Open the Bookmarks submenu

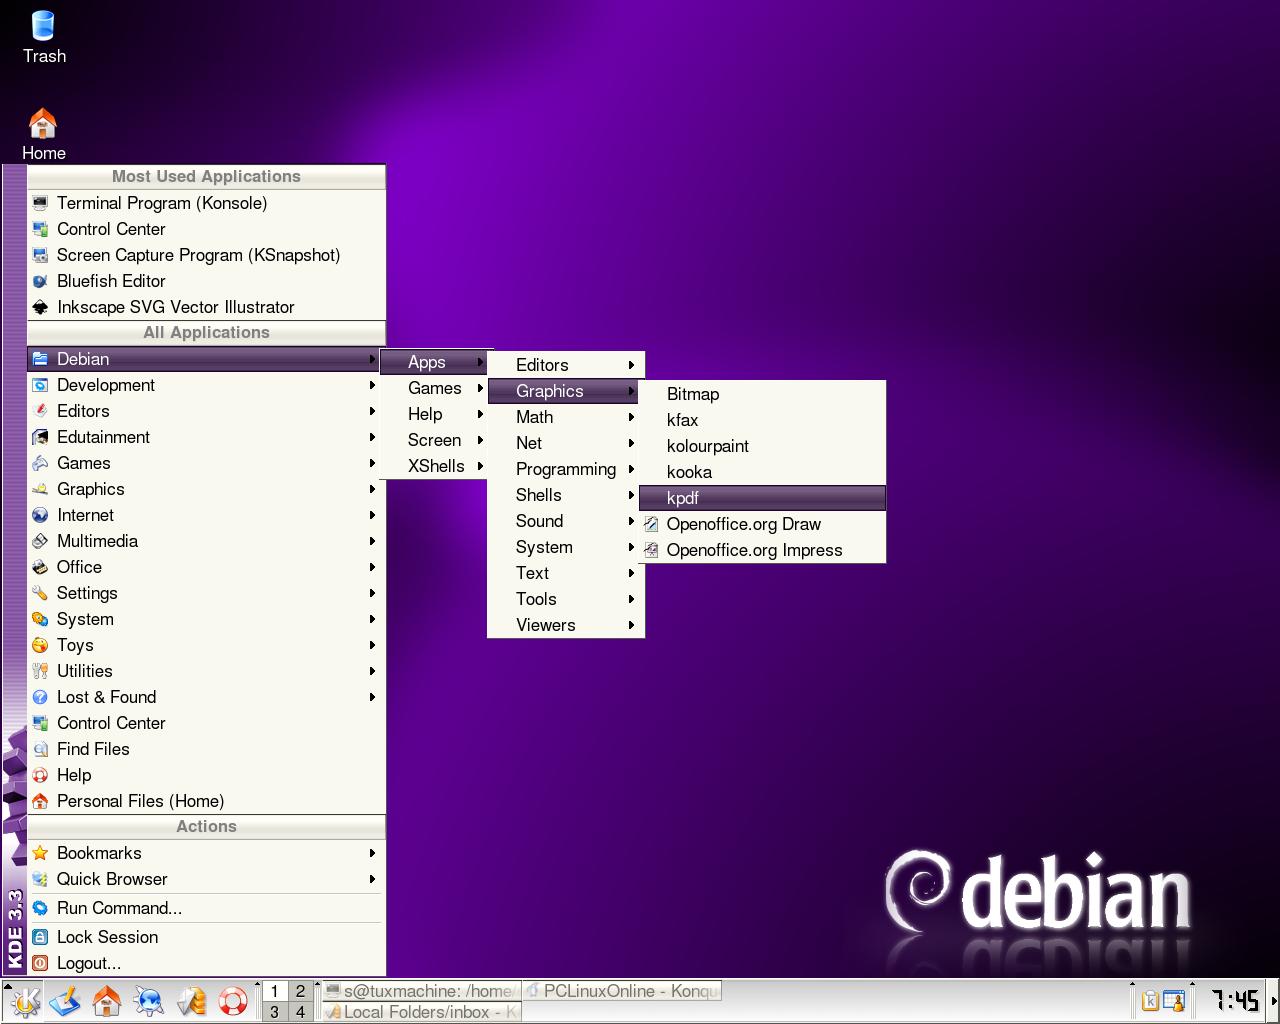click(x=206, y=853)
